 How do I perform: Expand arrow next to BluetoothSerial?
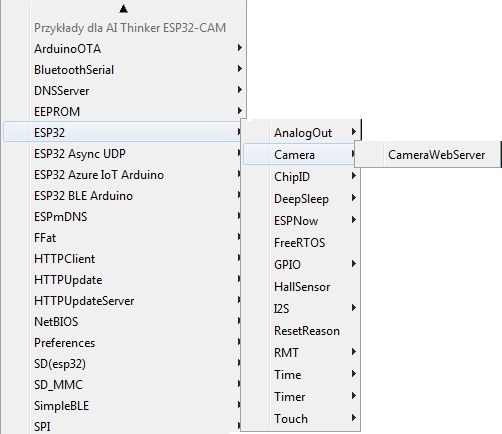[239, 69]
